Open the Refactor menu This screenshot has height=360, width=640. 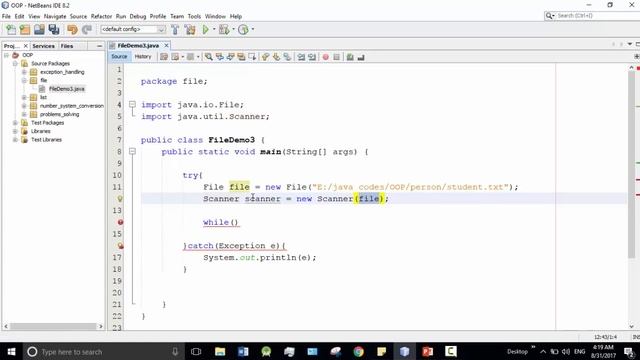click(x=101, y=16)
